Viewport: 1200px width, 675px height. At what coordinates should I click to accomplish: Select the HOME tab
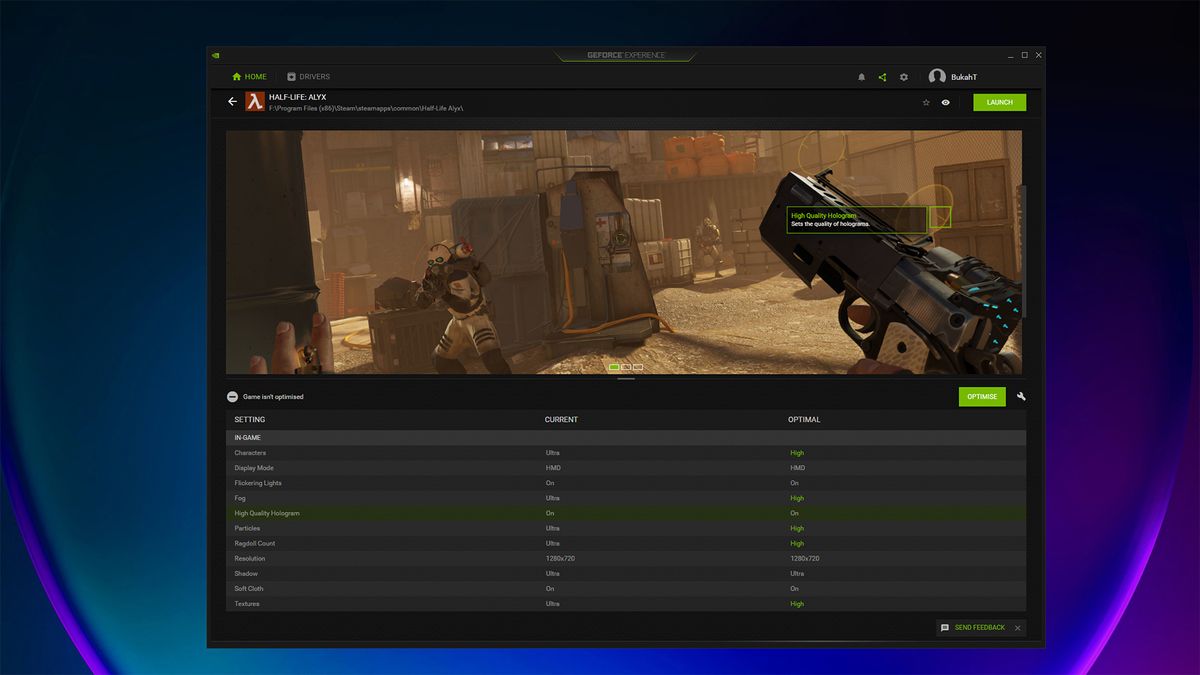tap(248, 76)
